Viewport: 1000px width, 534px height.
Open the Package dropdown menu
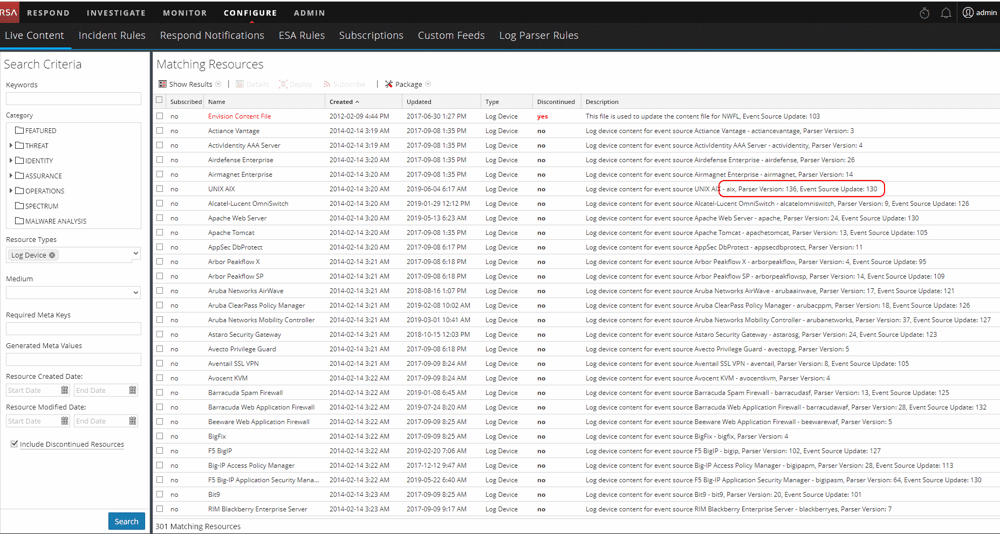click(408, 84)
